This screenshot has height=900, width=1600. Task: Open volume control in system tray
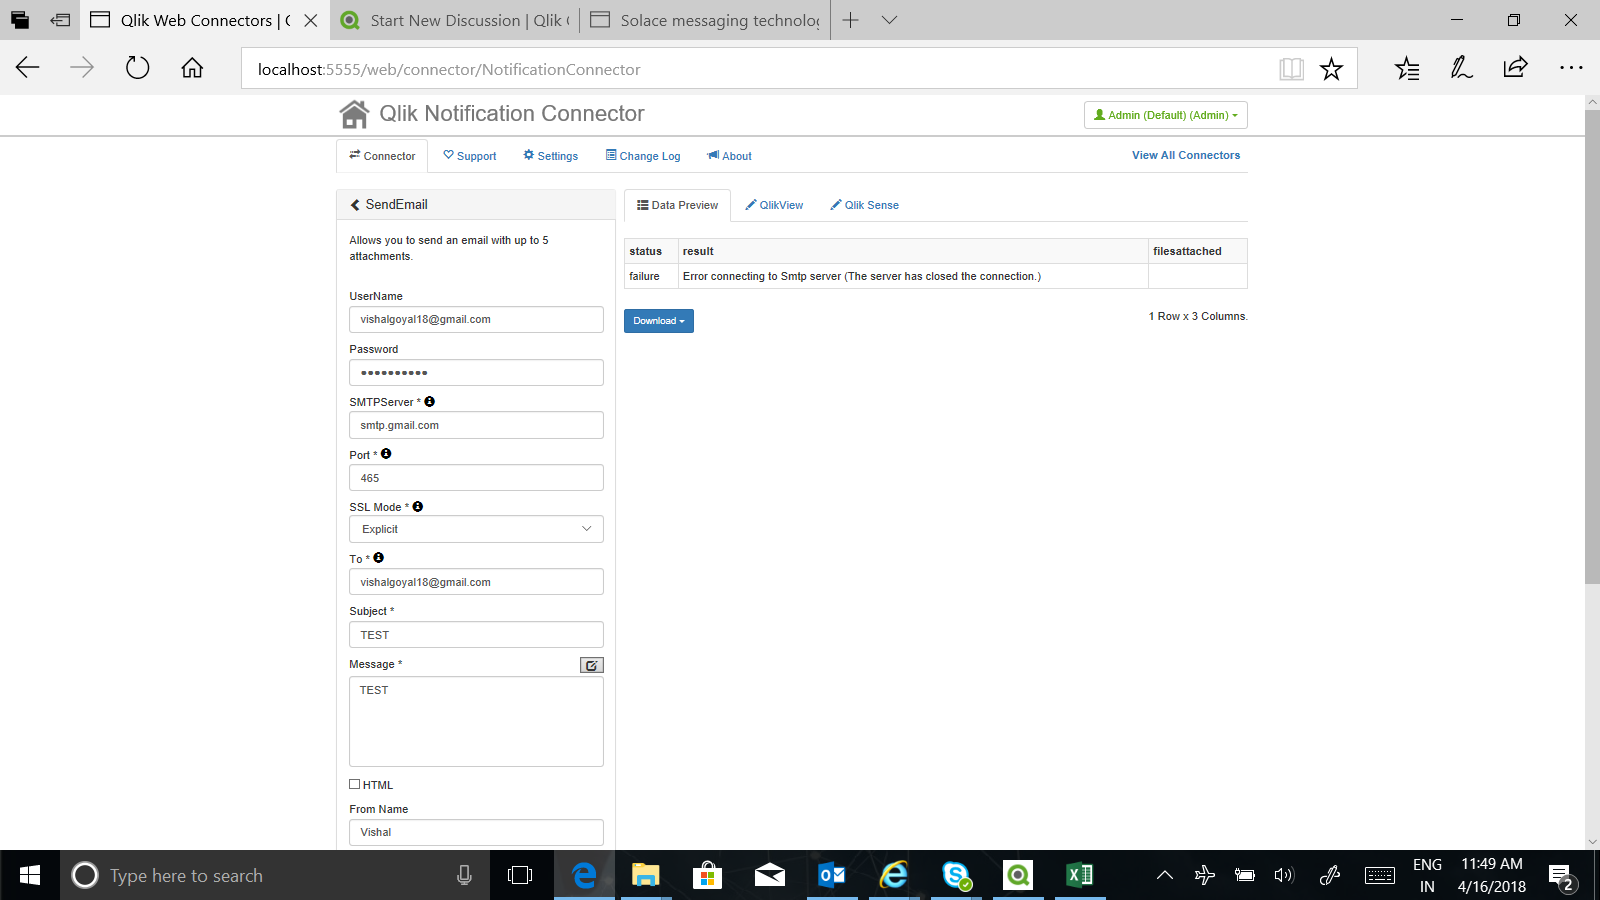pyautogui.click(x=1284, y=875)
